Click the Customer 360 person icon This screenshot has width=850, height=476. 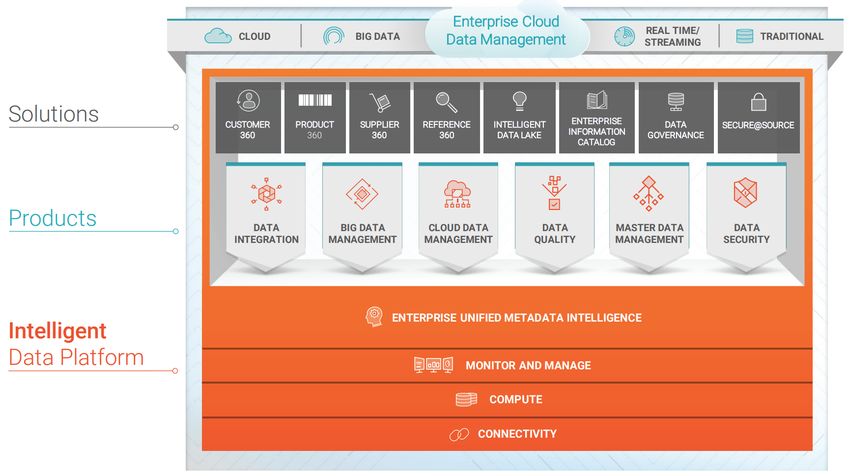click(248, 101)
